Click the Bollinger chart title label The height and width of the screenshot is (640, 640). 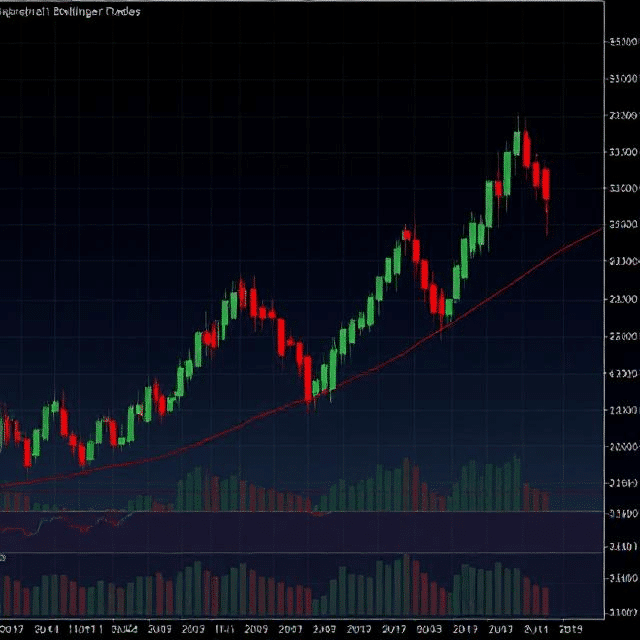[70, 12]
